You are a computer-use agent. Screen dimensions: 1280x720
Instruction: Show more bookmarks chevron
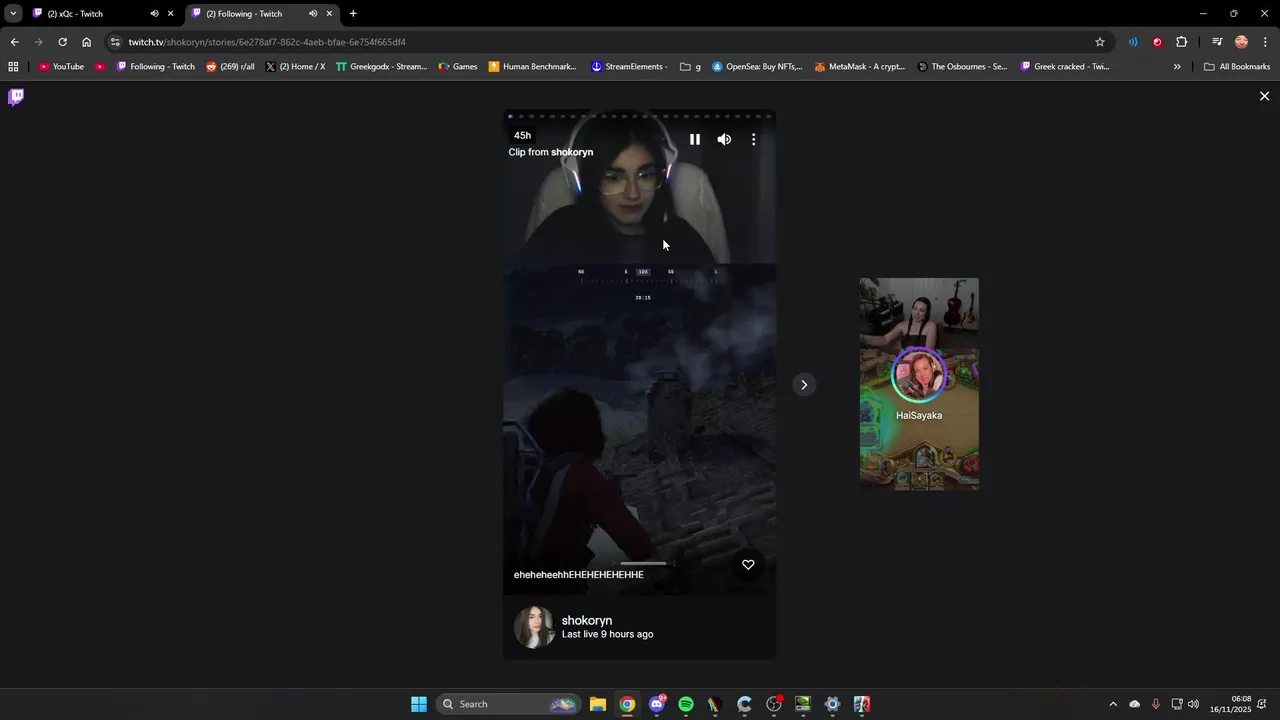(x=1177, y=67)
